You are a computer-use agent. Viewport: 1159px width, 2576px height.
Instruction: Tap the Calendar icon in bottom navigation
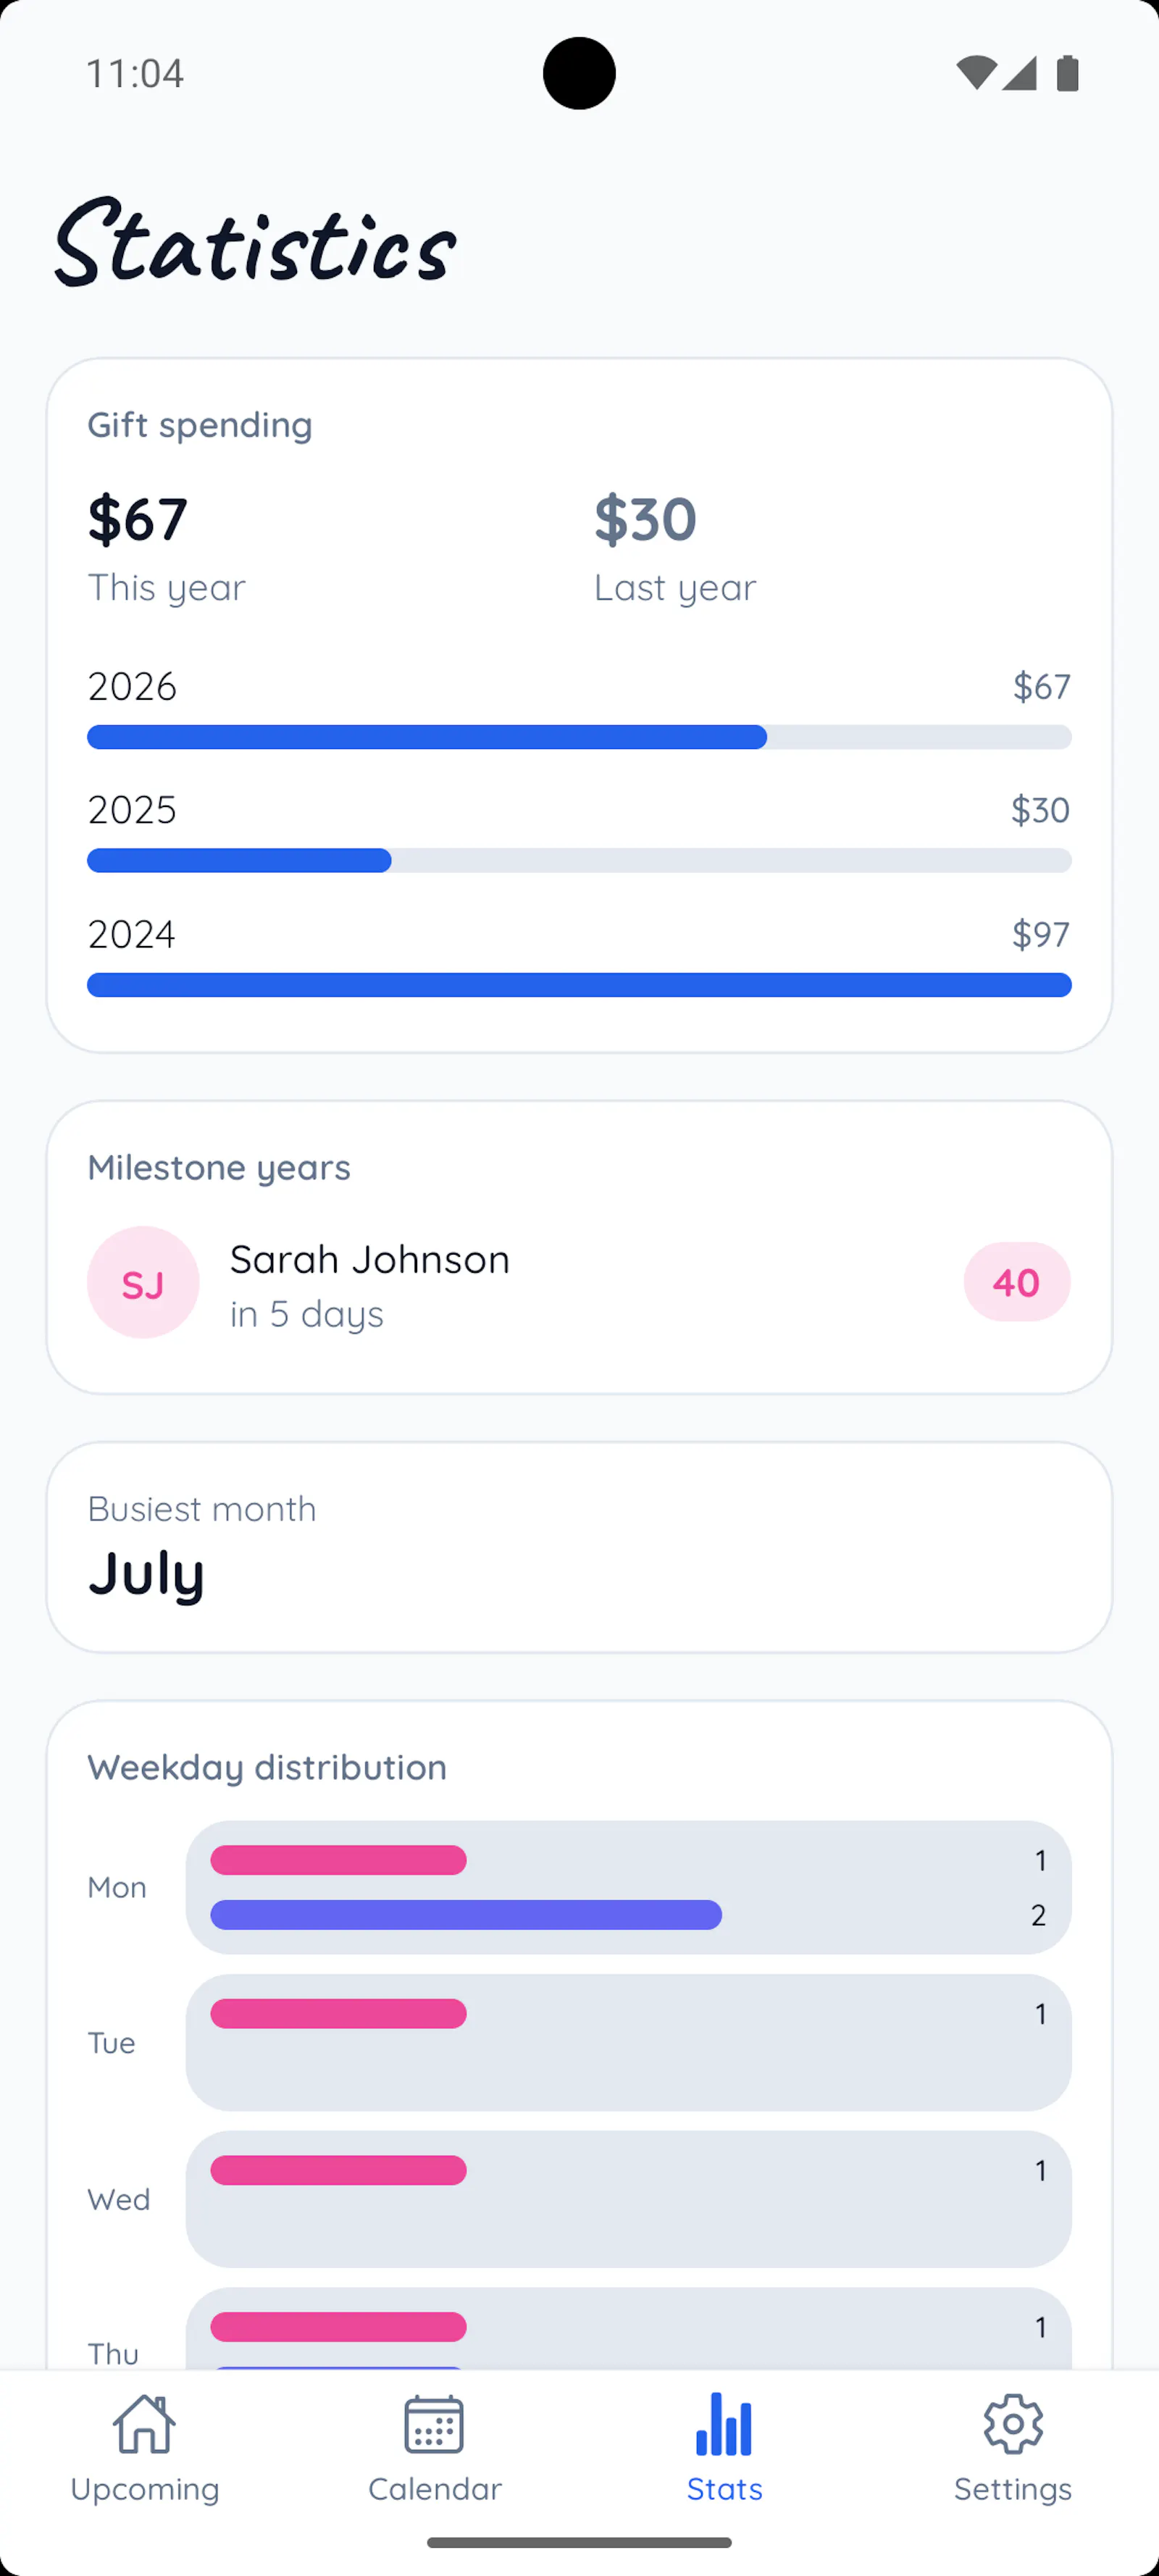(x=434, y=2424)
